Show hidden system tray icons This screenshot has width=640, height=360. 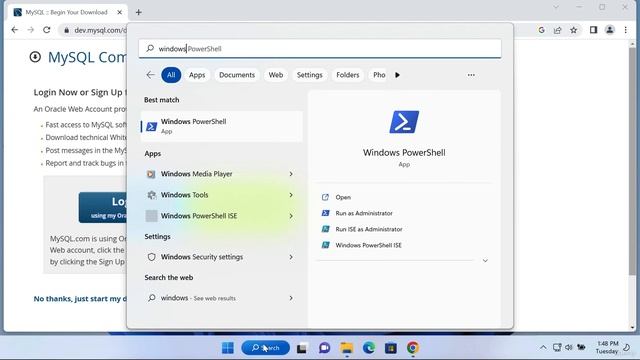pos(543,347)
